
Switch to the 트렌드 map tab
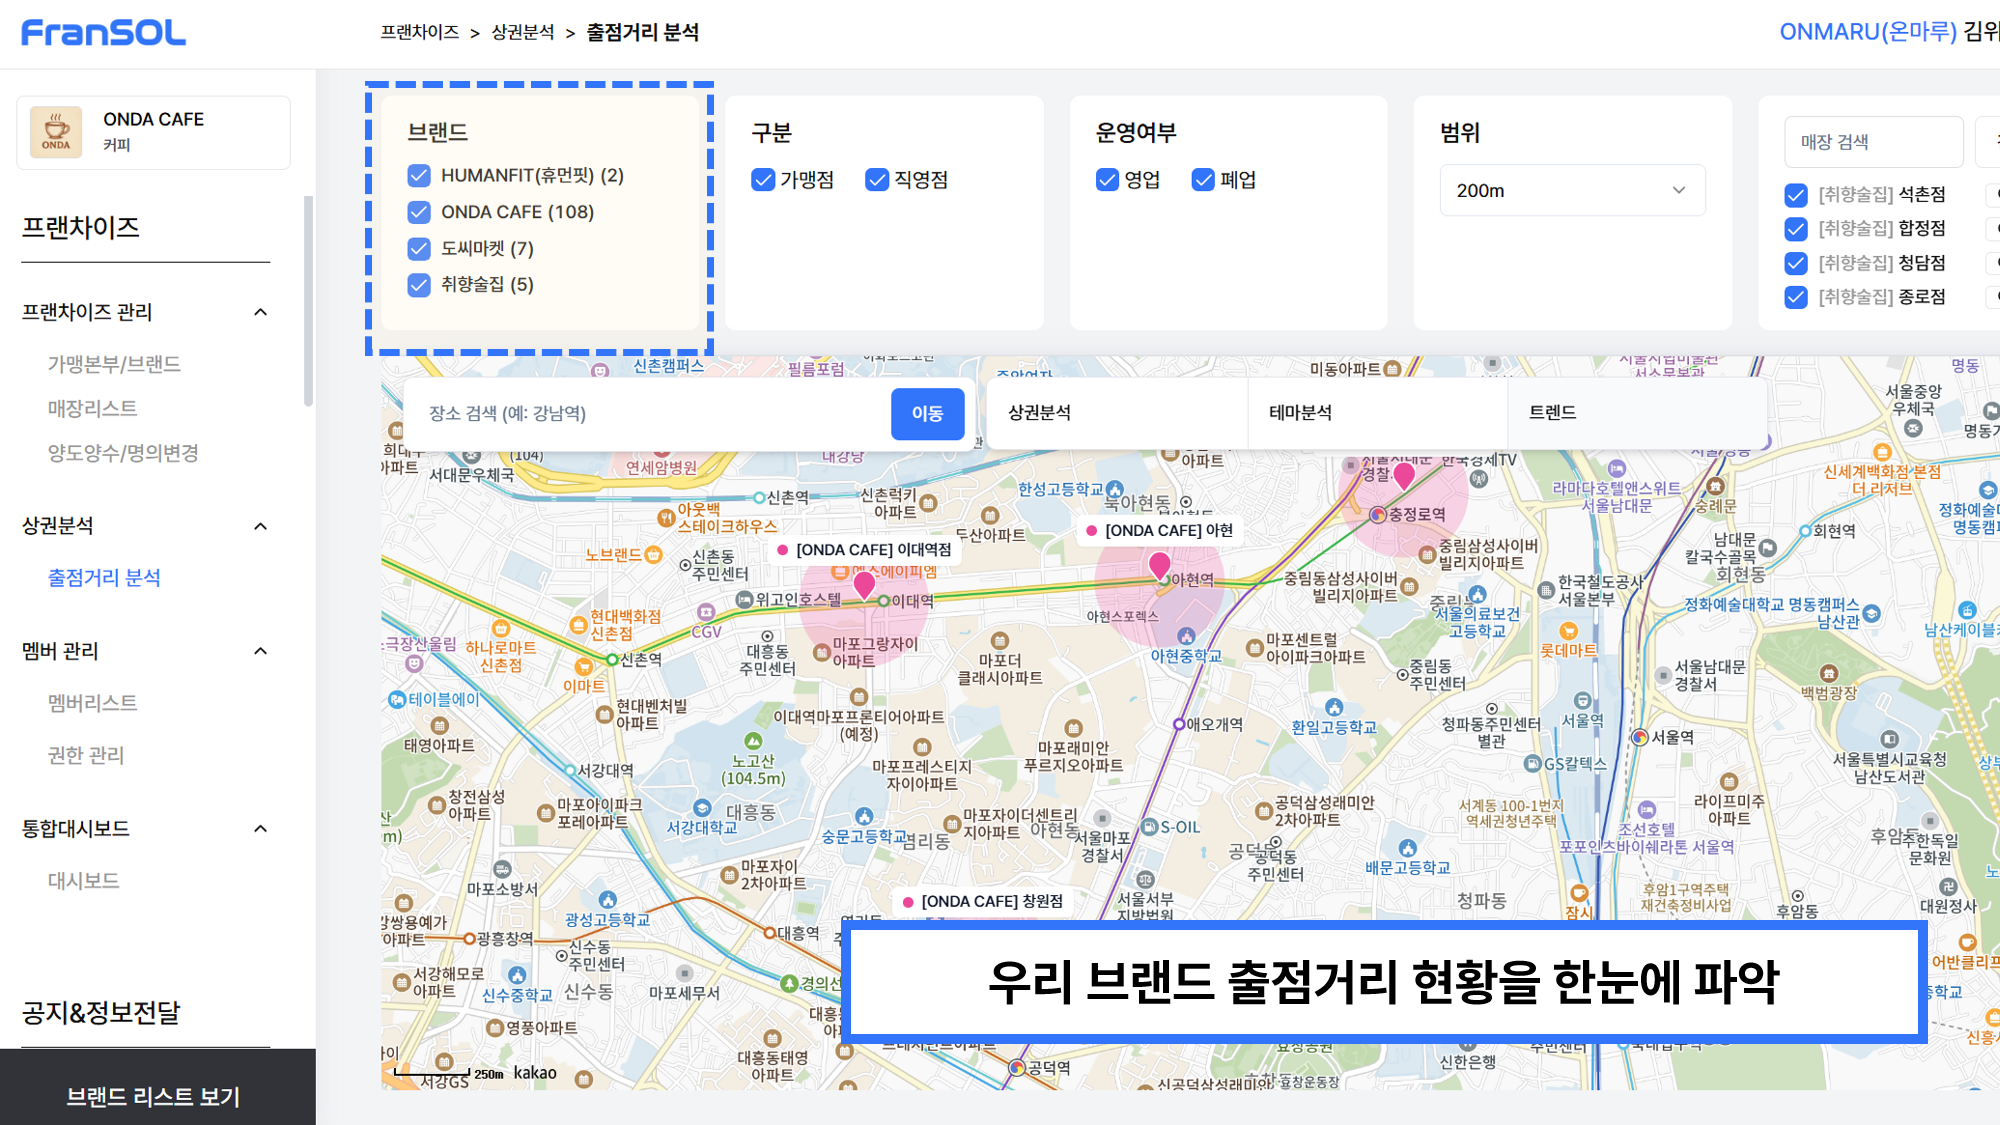coord(1637,413)
